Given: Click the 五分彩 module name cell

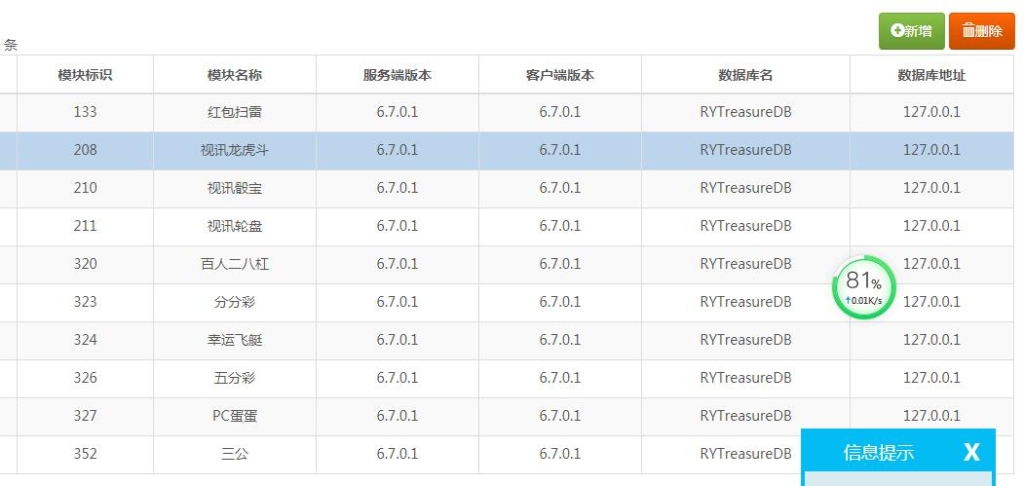Looking at the screenshot, I should tap(234, 378).
